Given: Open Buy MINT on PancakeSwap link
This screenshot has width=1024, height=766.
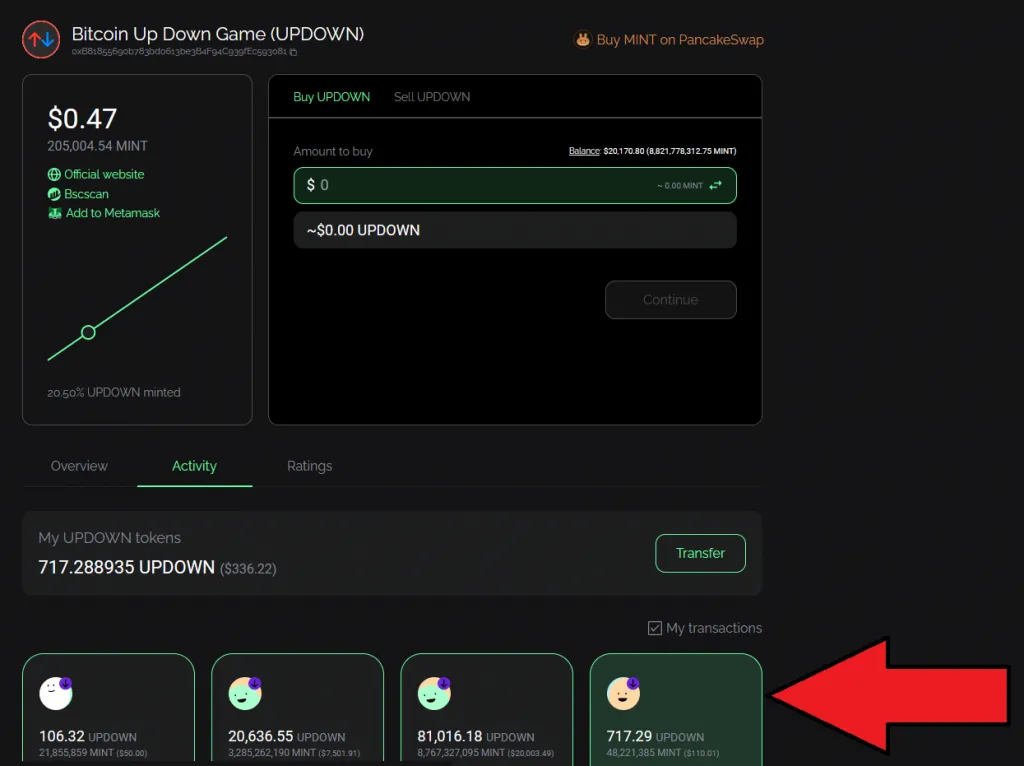Looking at the screenshot, I should (680, 40).
